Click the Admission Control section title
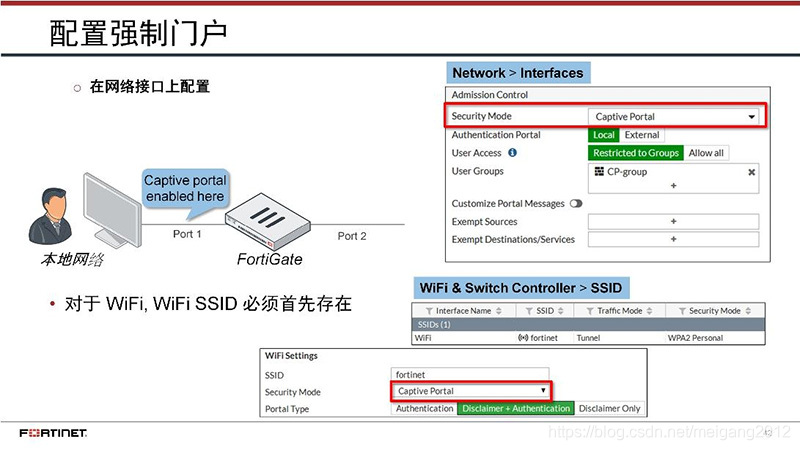Image resolution: width=800 pixels, height=450 pixels. coord(489,94)
